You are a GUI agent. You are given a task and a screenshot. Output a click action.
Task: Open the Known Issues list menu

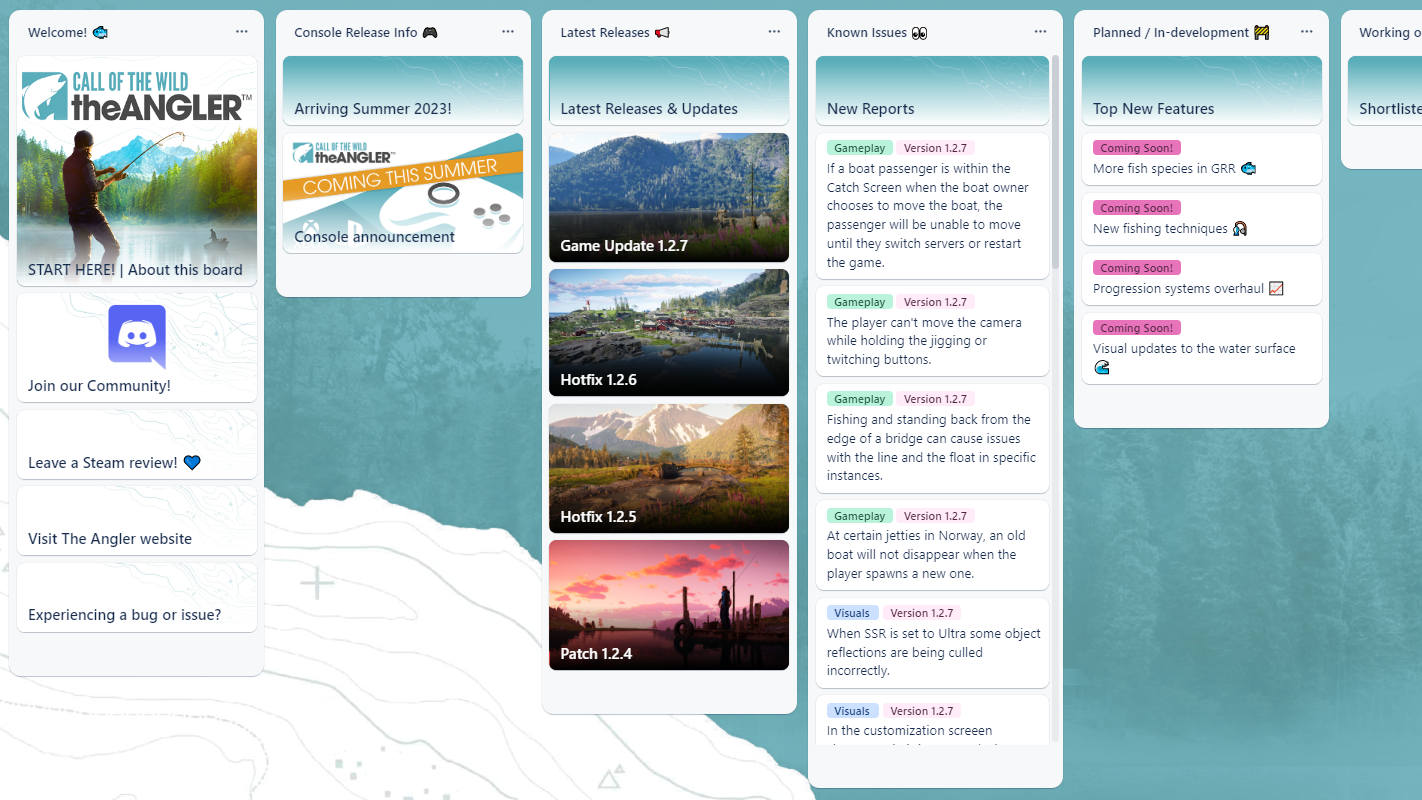click(x=1040, y=32)
